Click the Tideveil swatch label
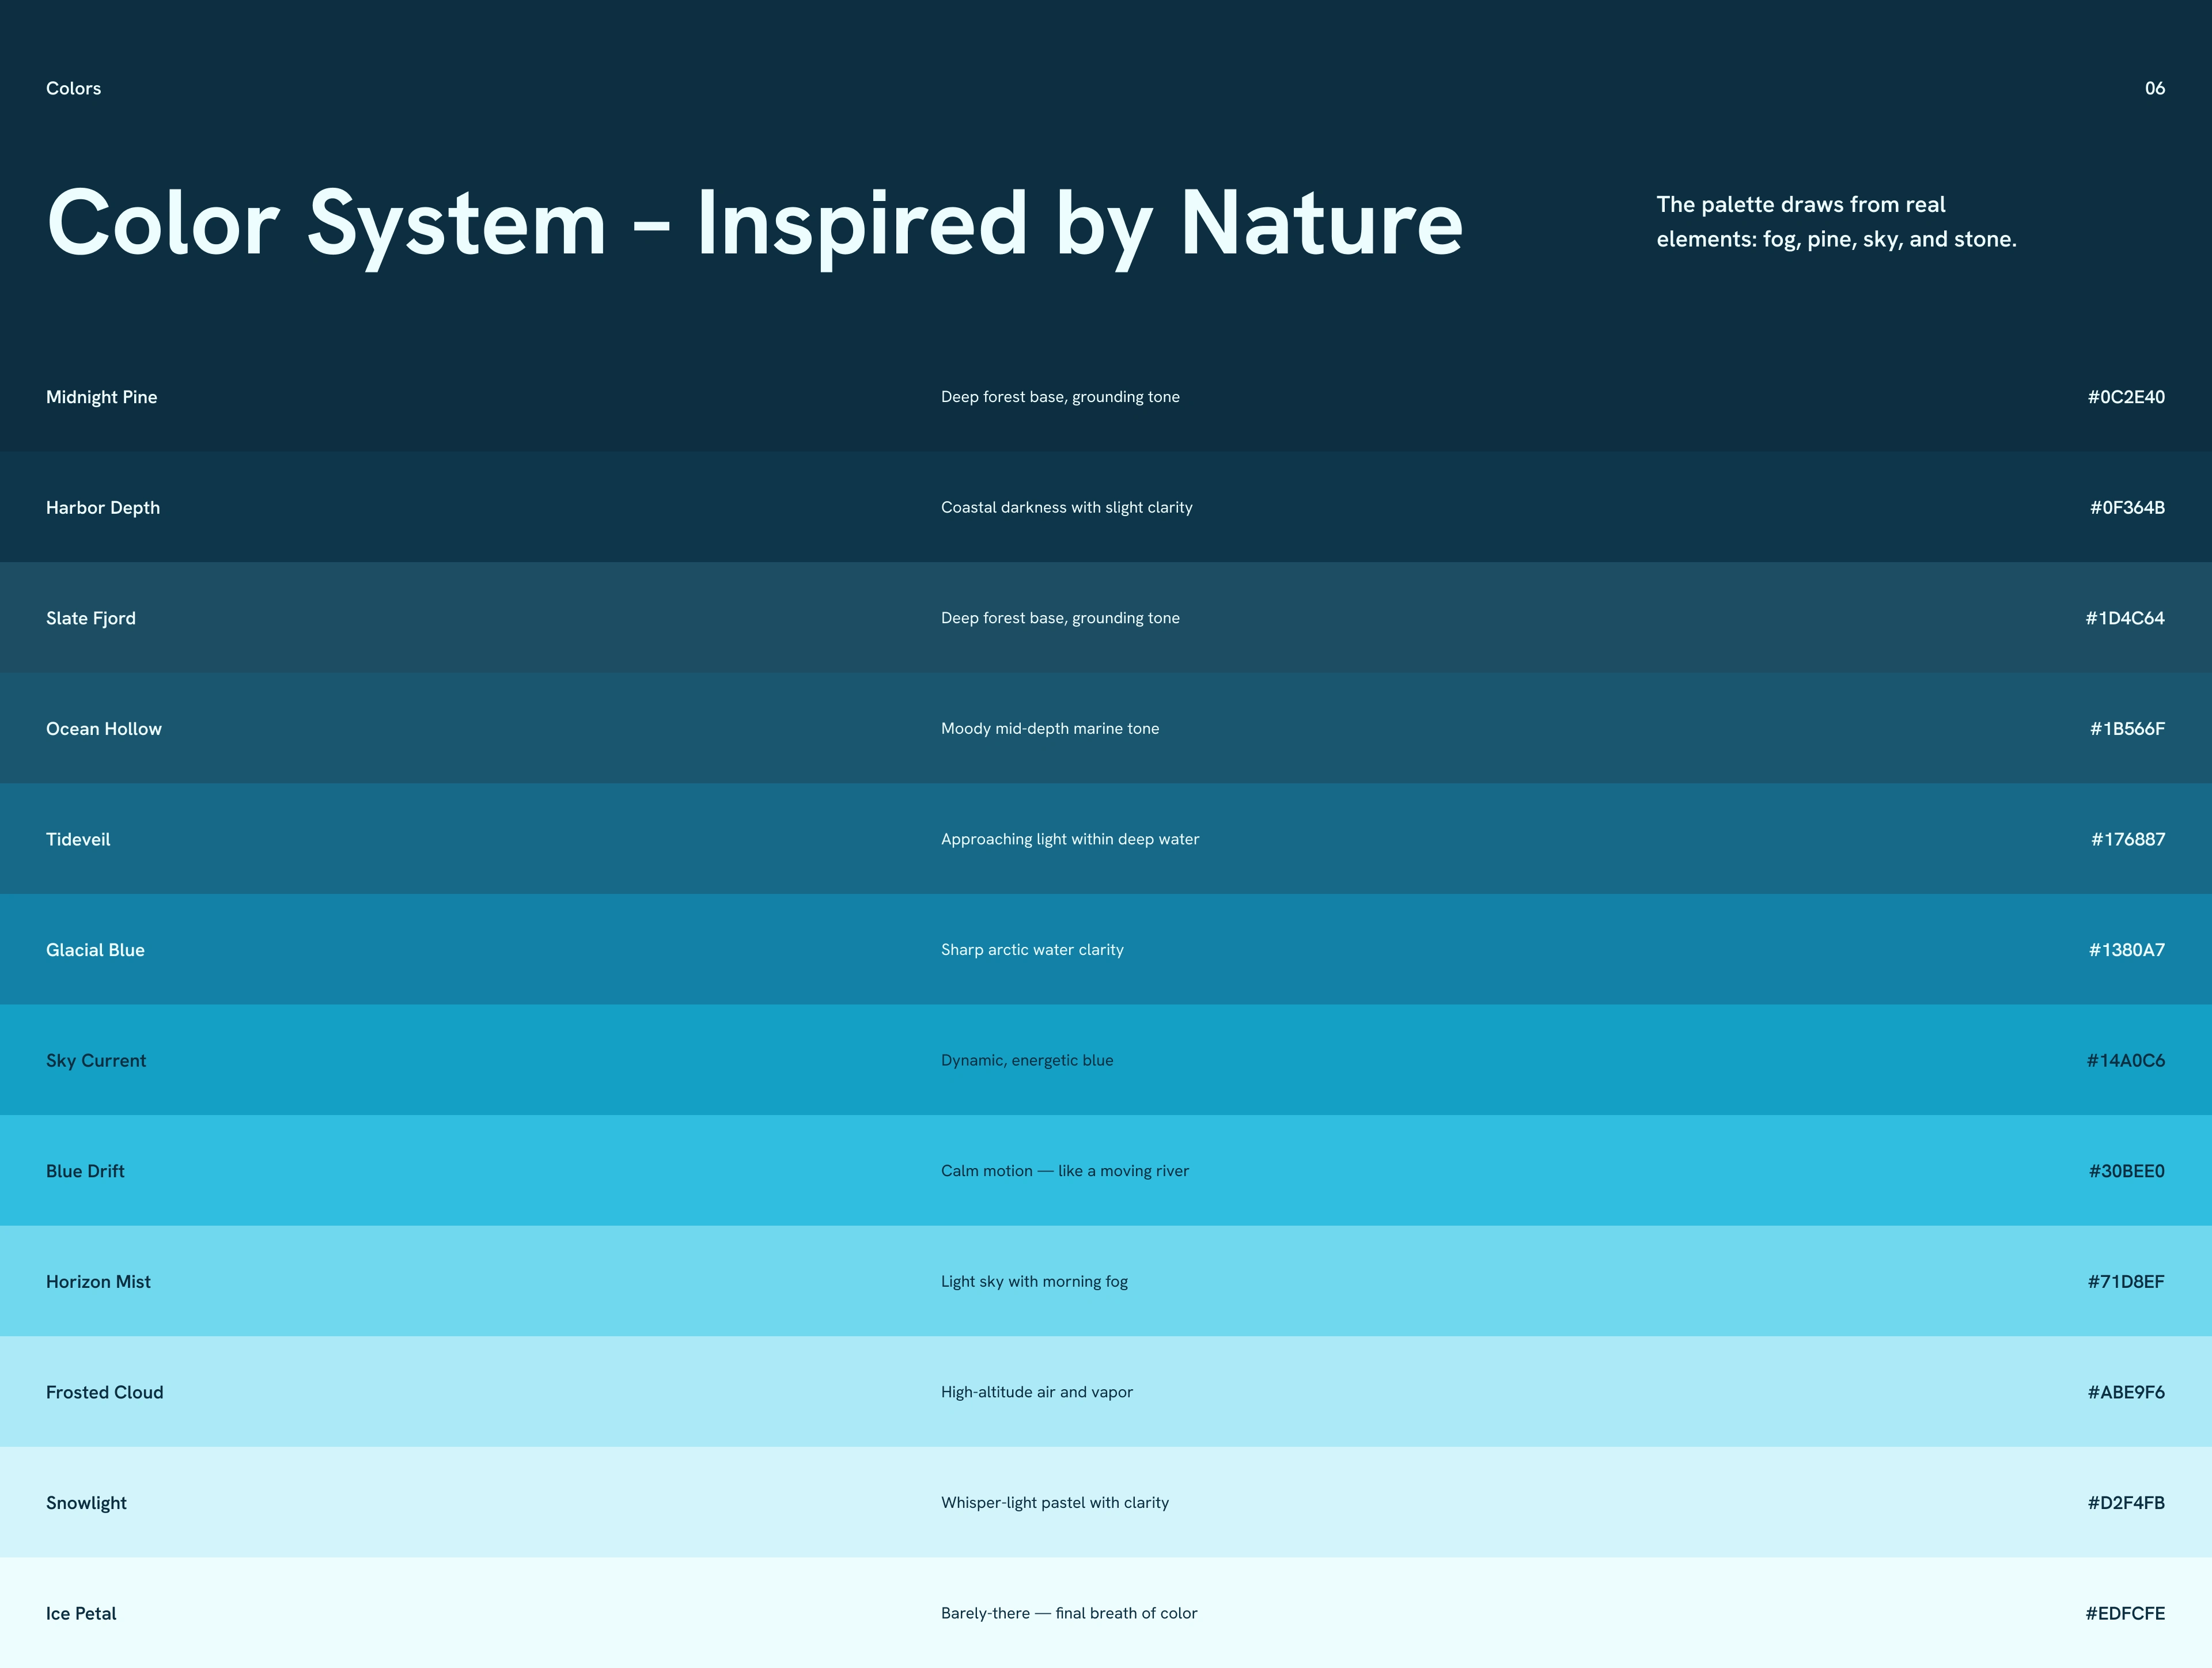This screenshot has height=1668, width=2212. pyautogui.click(x=78, y=839)
